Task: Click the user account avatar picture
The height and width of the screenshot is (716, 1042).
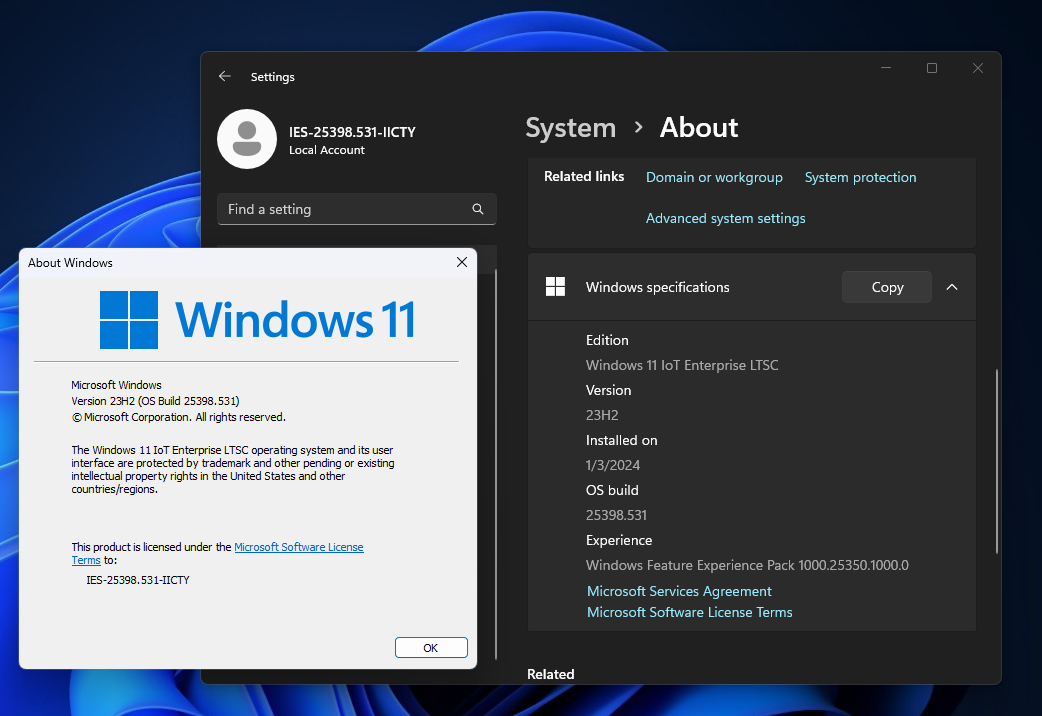Action: pos(247,139)
